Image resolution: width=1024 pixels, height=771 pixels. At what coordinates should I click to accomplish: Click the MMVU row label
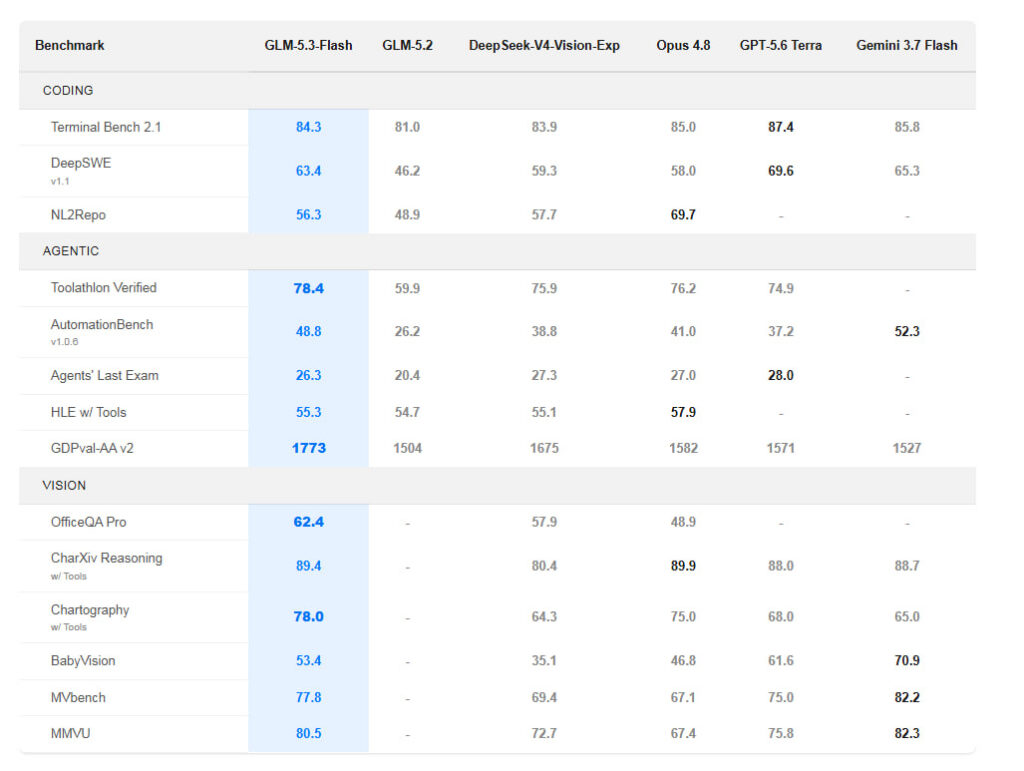[71, 734]
